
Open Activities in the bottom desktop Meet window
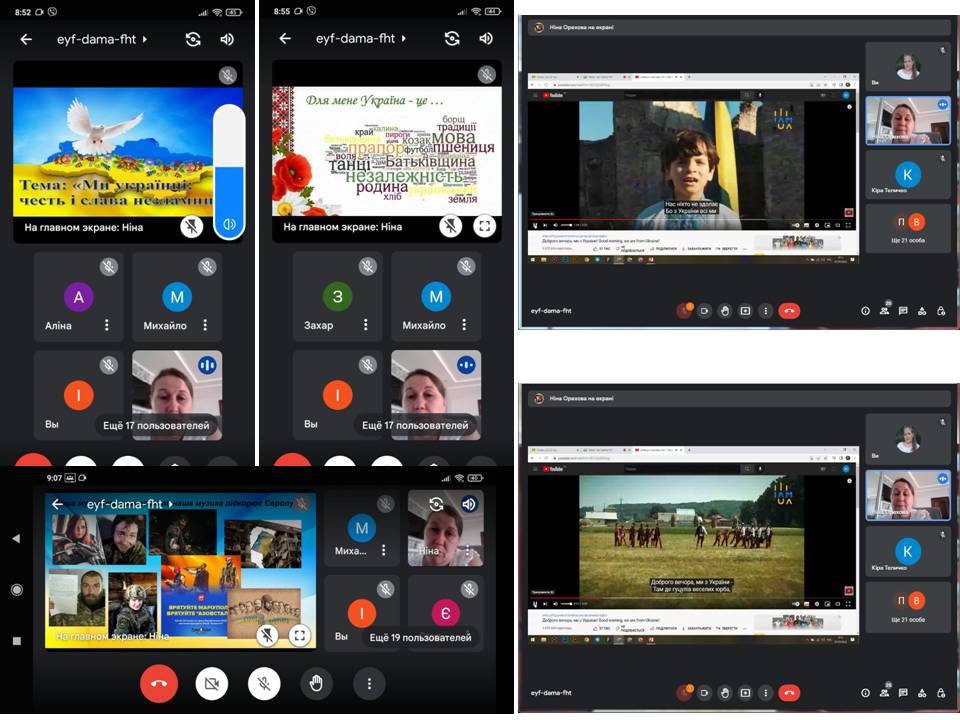922,692
